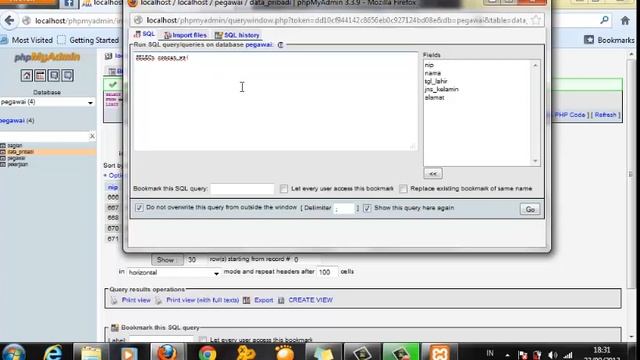Image resolution: width=640 pixels, height=360 pixels.
Task: Click the Delimiter input field
Action: pos(344,209)
